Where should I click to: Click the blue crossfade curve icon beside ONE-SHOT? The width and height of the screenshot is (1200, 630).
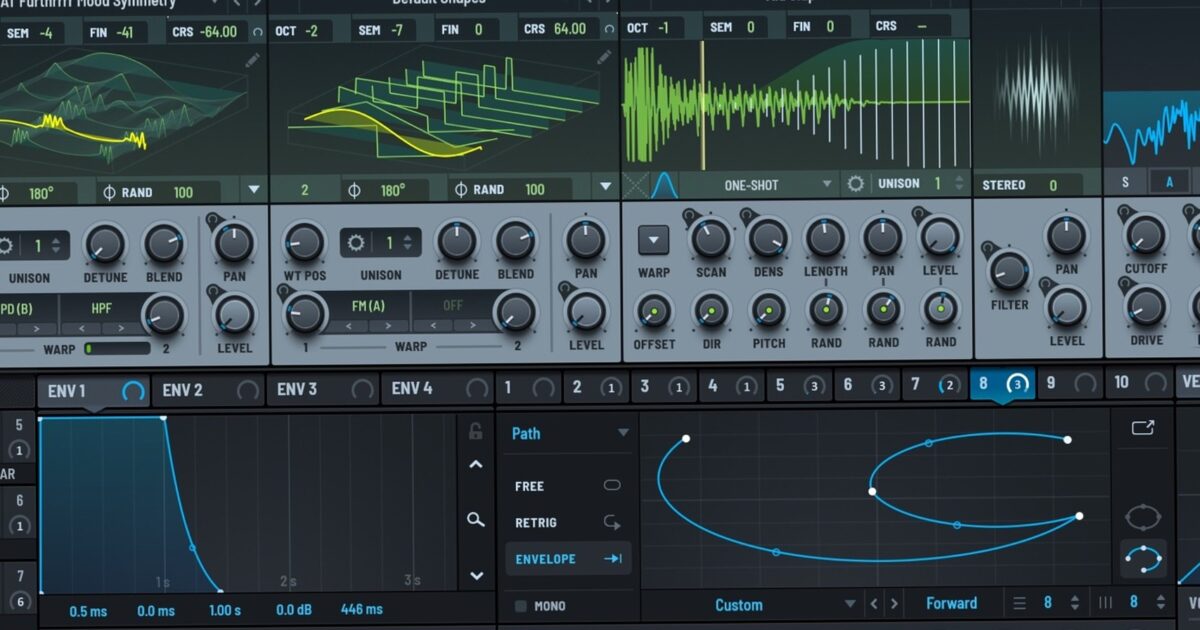point(664,183)
